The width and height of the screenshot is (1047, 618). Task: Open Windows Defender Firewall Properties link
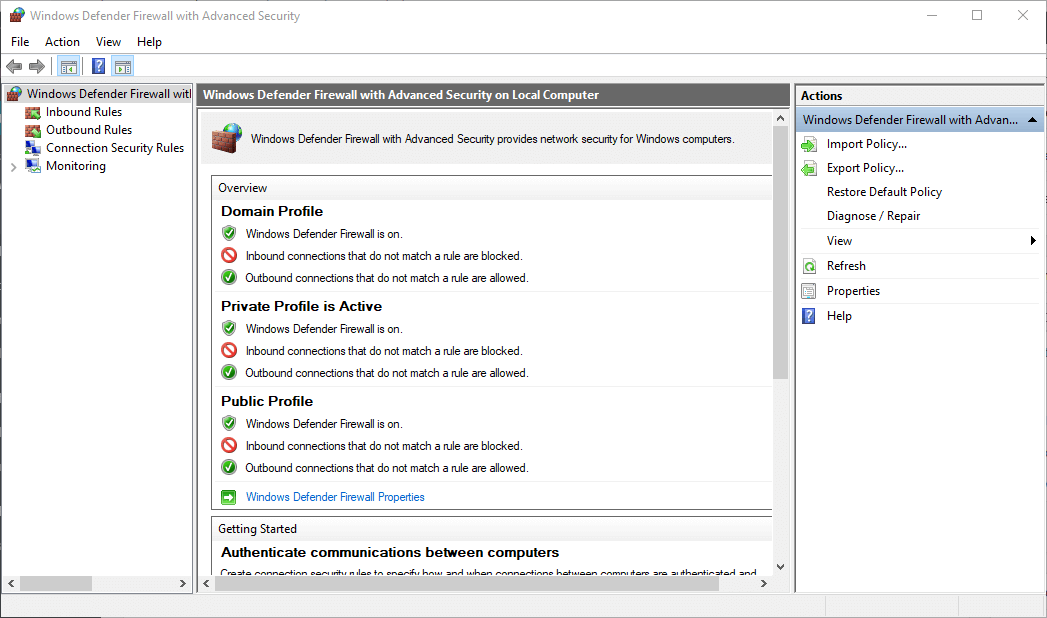pos(335,497)
